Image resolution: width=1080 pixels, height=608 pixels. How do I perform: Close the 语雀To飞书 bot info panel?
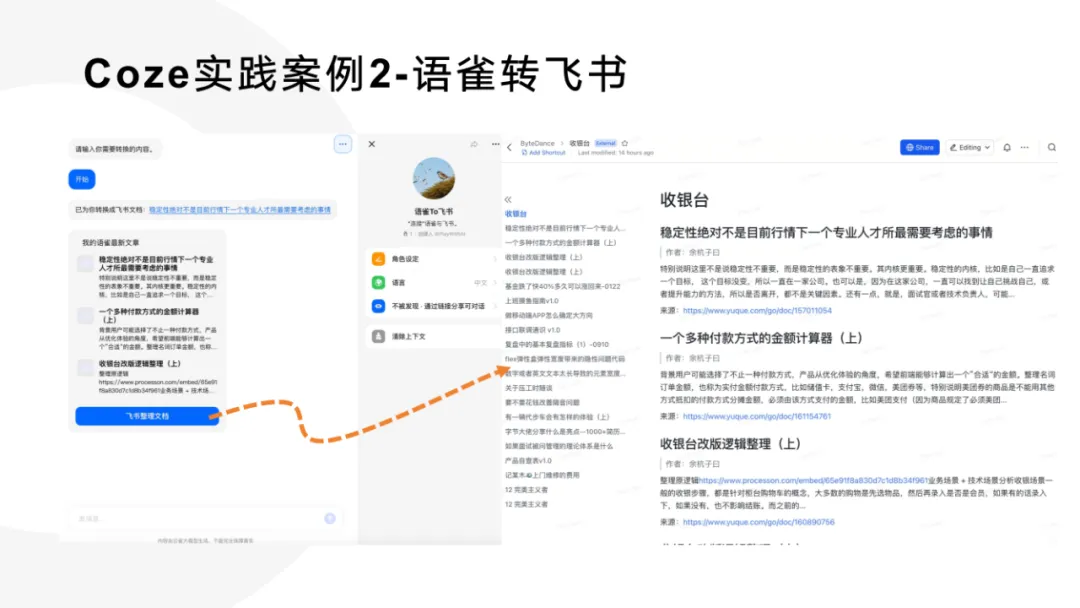372,144
